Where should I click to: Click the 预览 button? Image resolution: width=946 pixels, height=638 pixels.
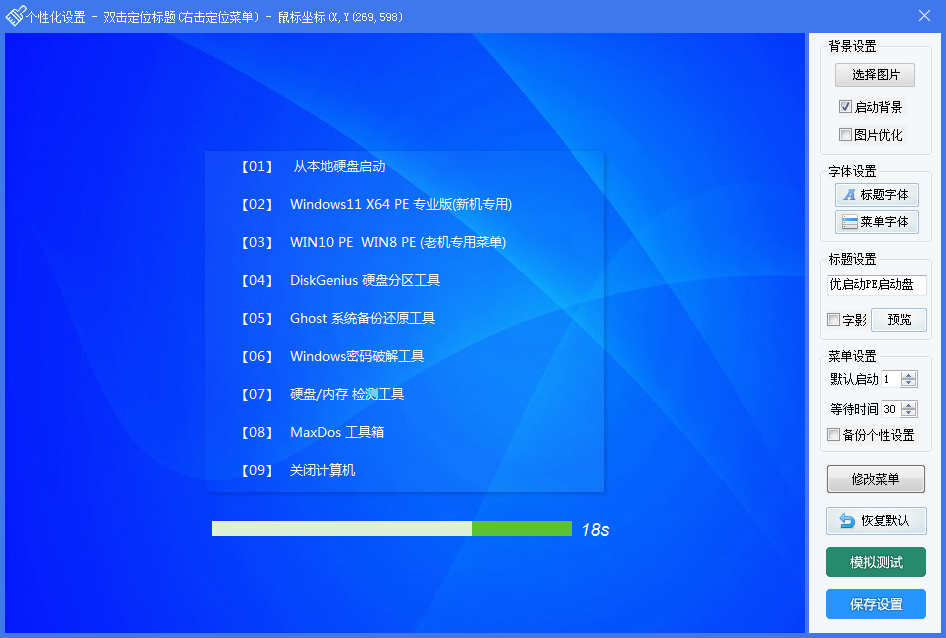899,320
